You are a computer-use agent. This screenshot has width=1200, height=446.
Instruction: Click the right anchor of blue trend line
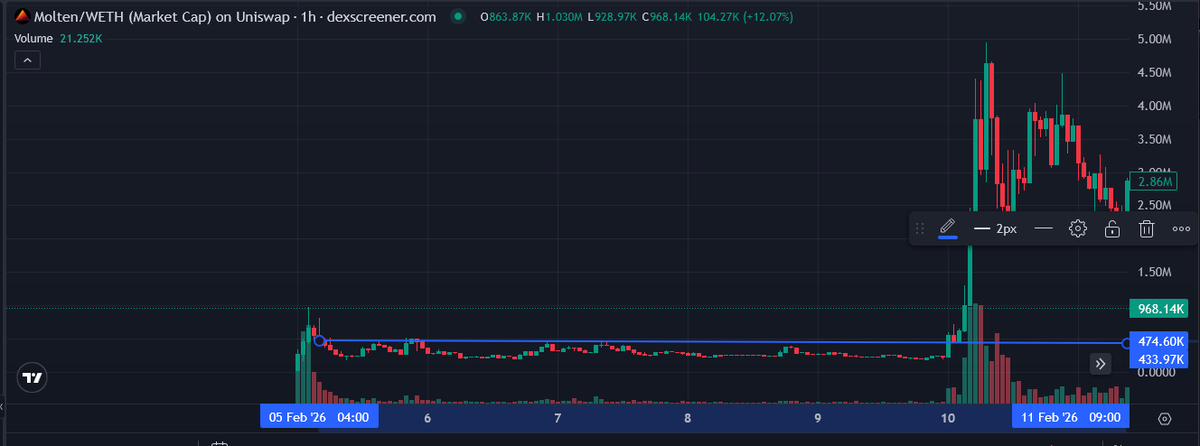[1127, 343]
